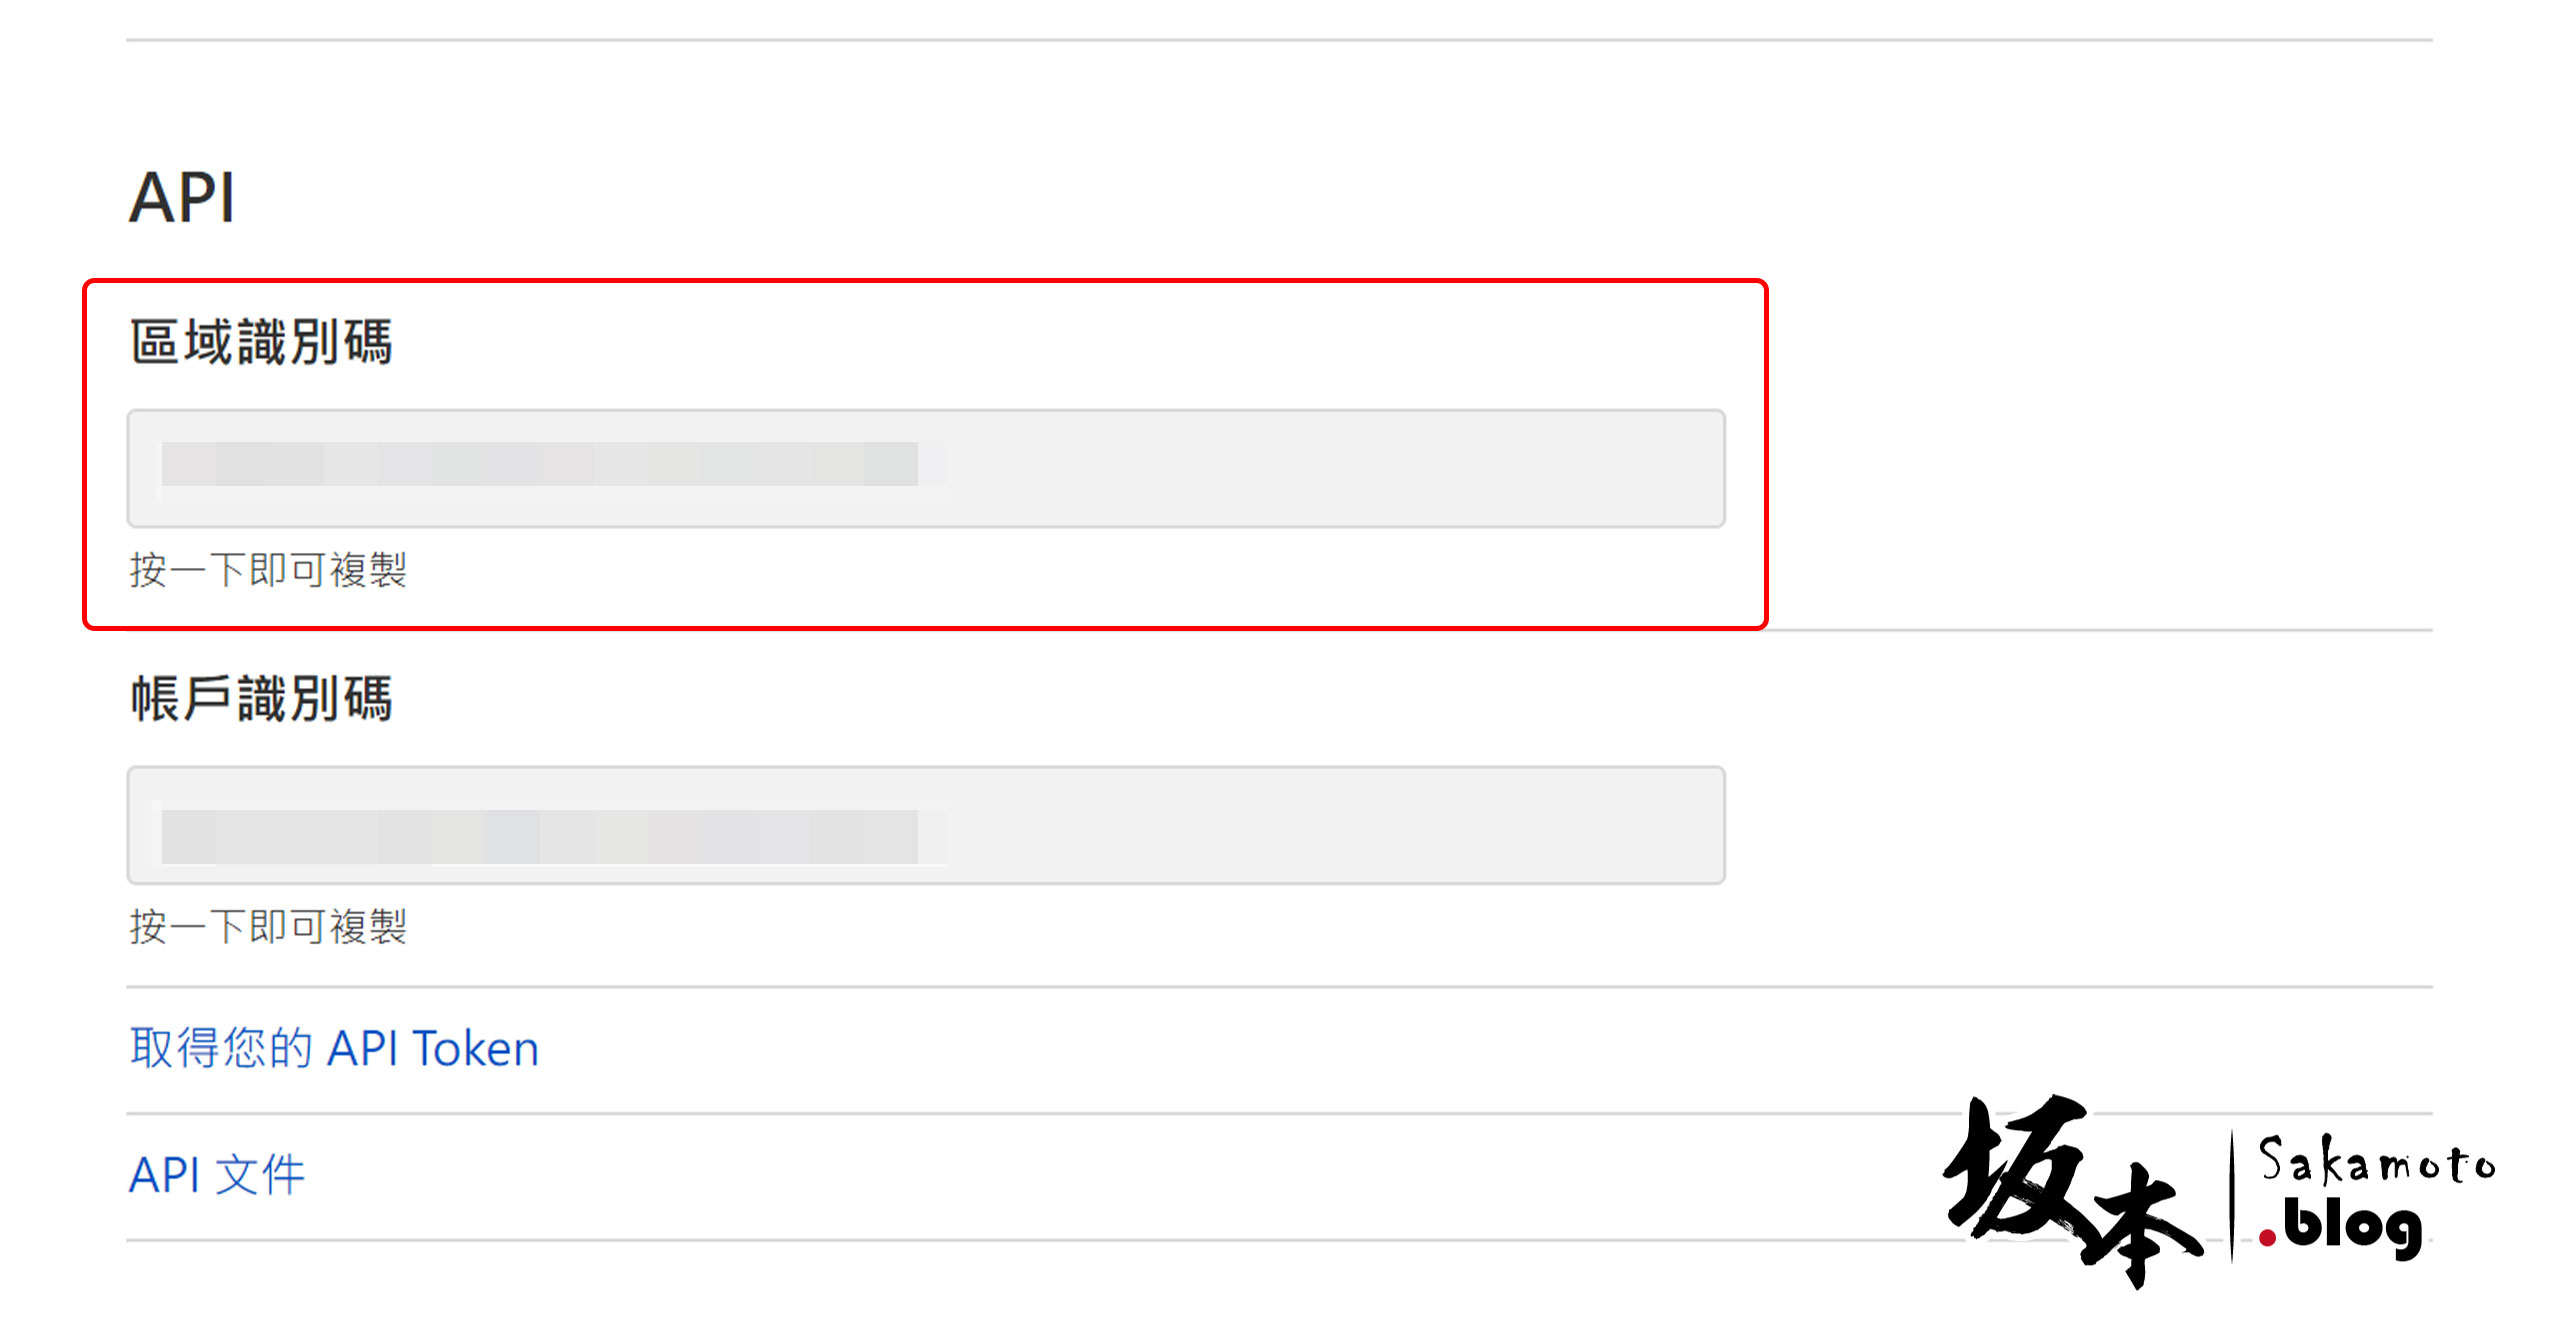The width and height of the screenshot is (2560, 1344).
Task: Open the API 文件 link
Action: point(217,1175)
